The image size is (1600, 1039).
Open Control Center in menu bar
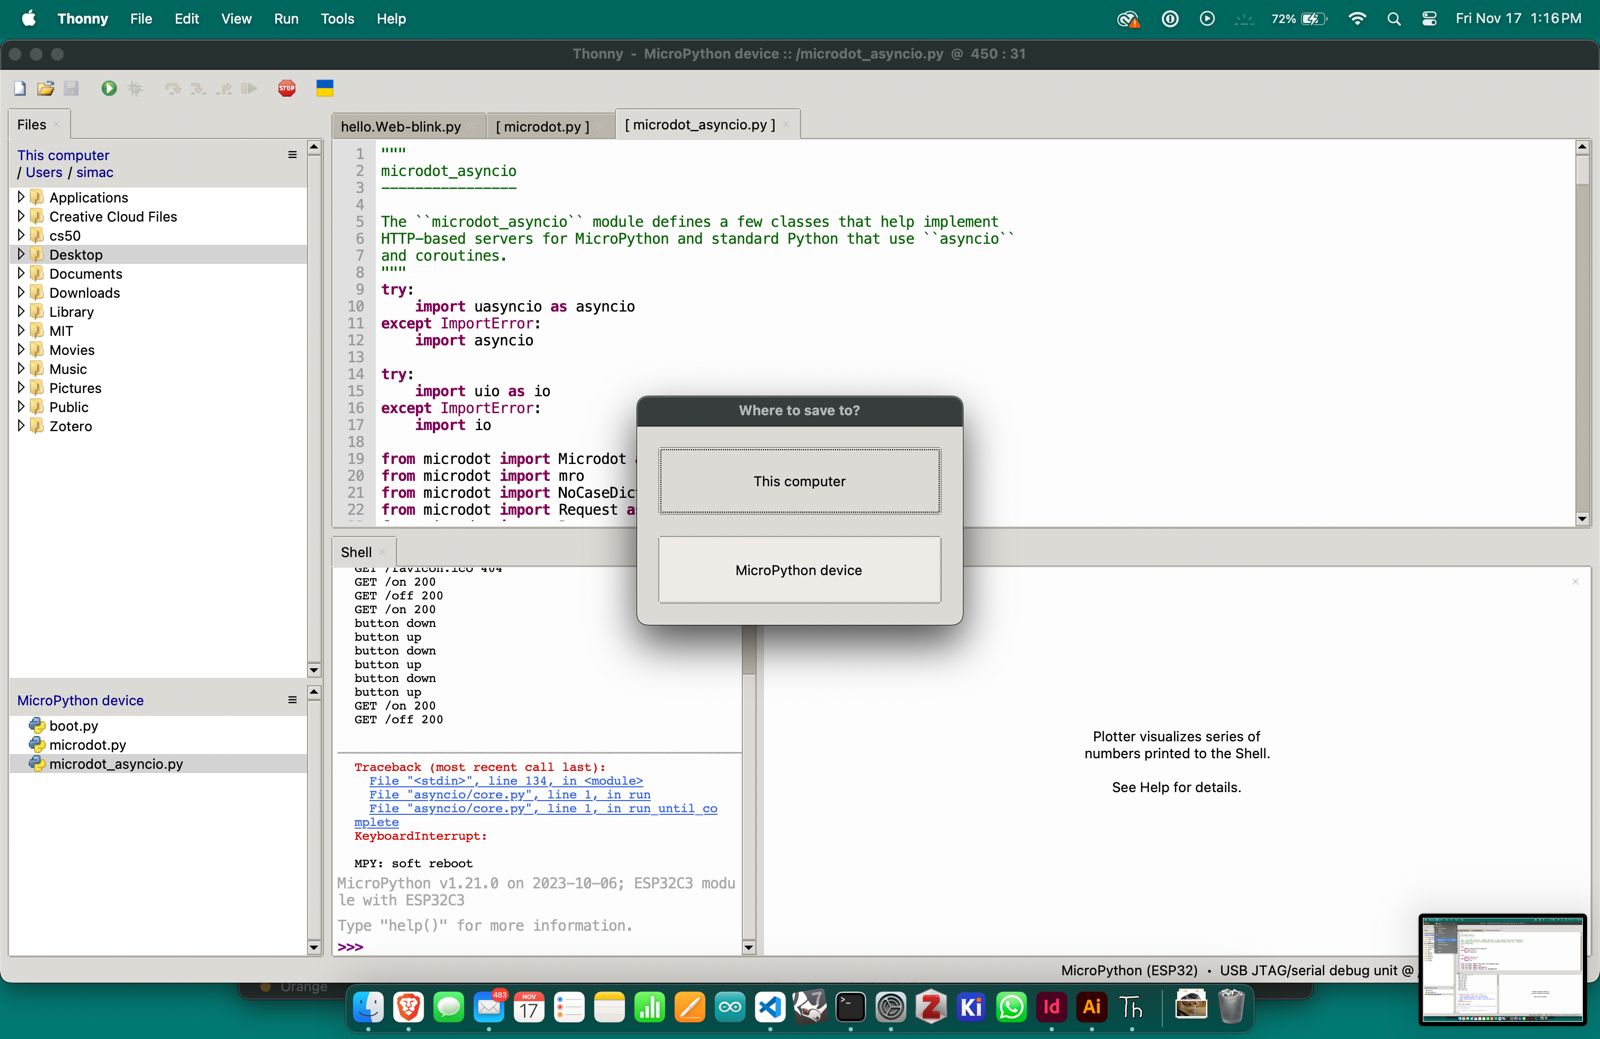pos(1430,19)
